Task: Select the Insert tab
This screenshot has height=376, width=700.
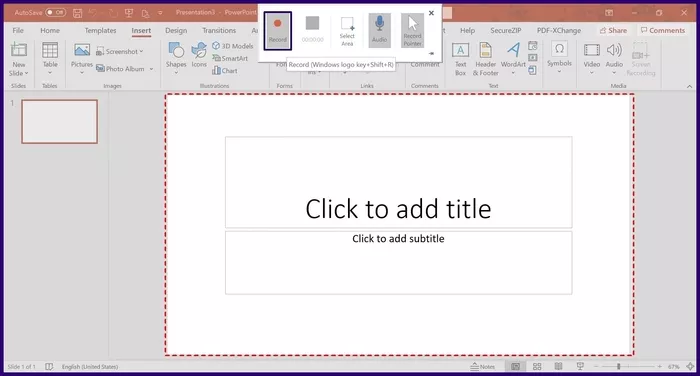Action: pyautogui.click(x=141, y=30)
